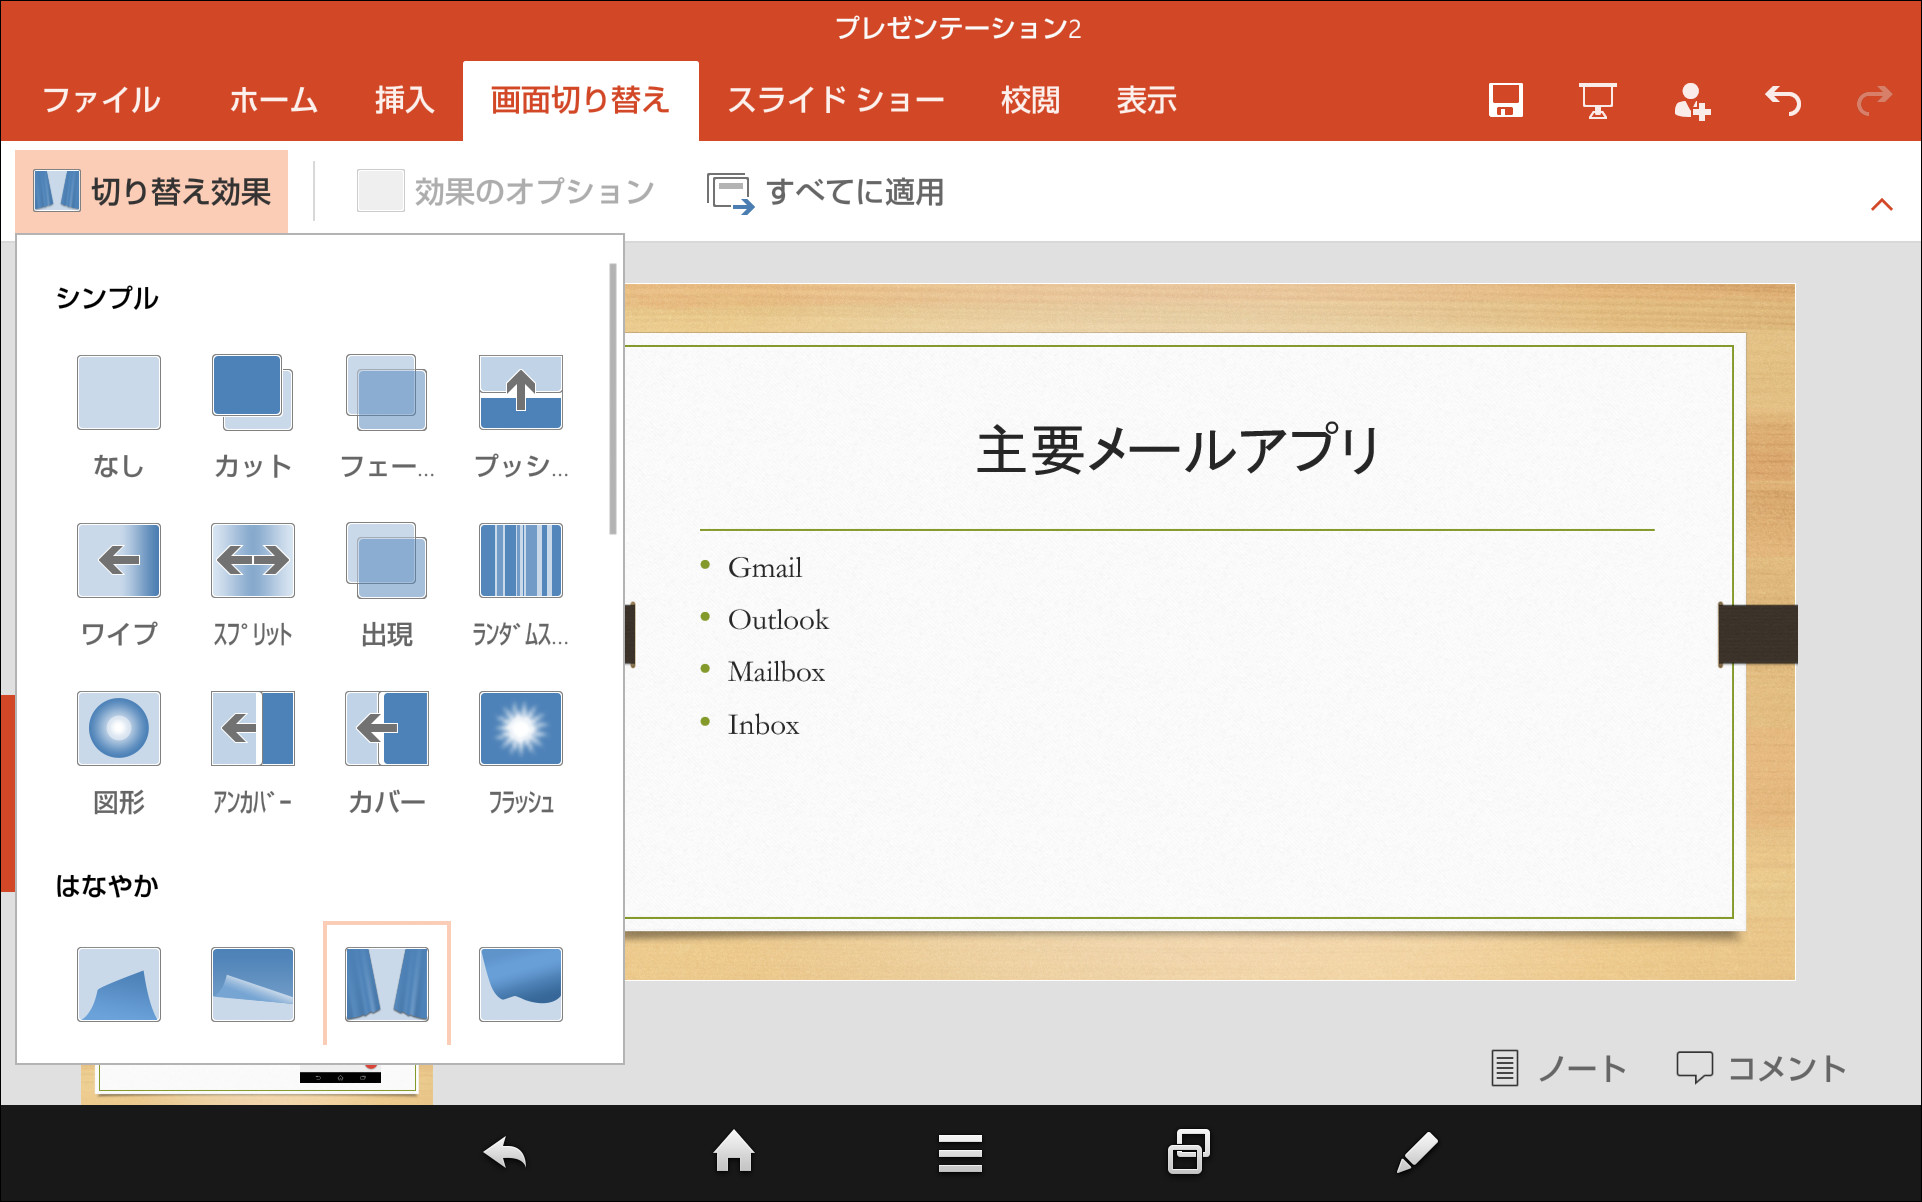Viewport: 1922px width, 1202px height.
Task: Collapse the ribbon with the chevron arrow
Action: 1881,205
